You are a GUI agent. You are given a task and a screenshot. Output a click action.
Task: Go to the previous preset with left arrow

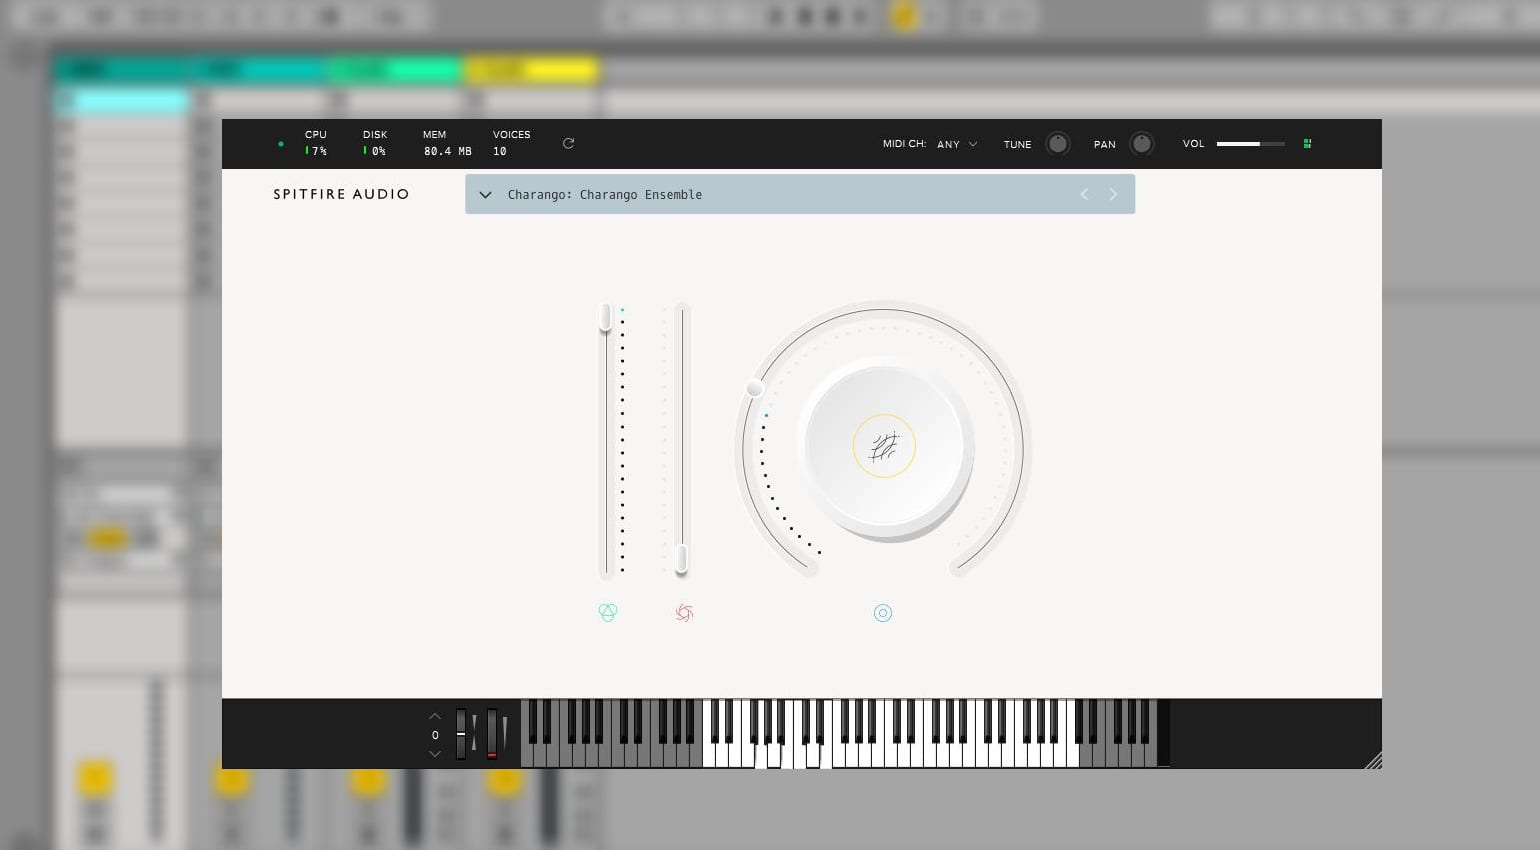pyautogui.click(x=1084, y=195)
